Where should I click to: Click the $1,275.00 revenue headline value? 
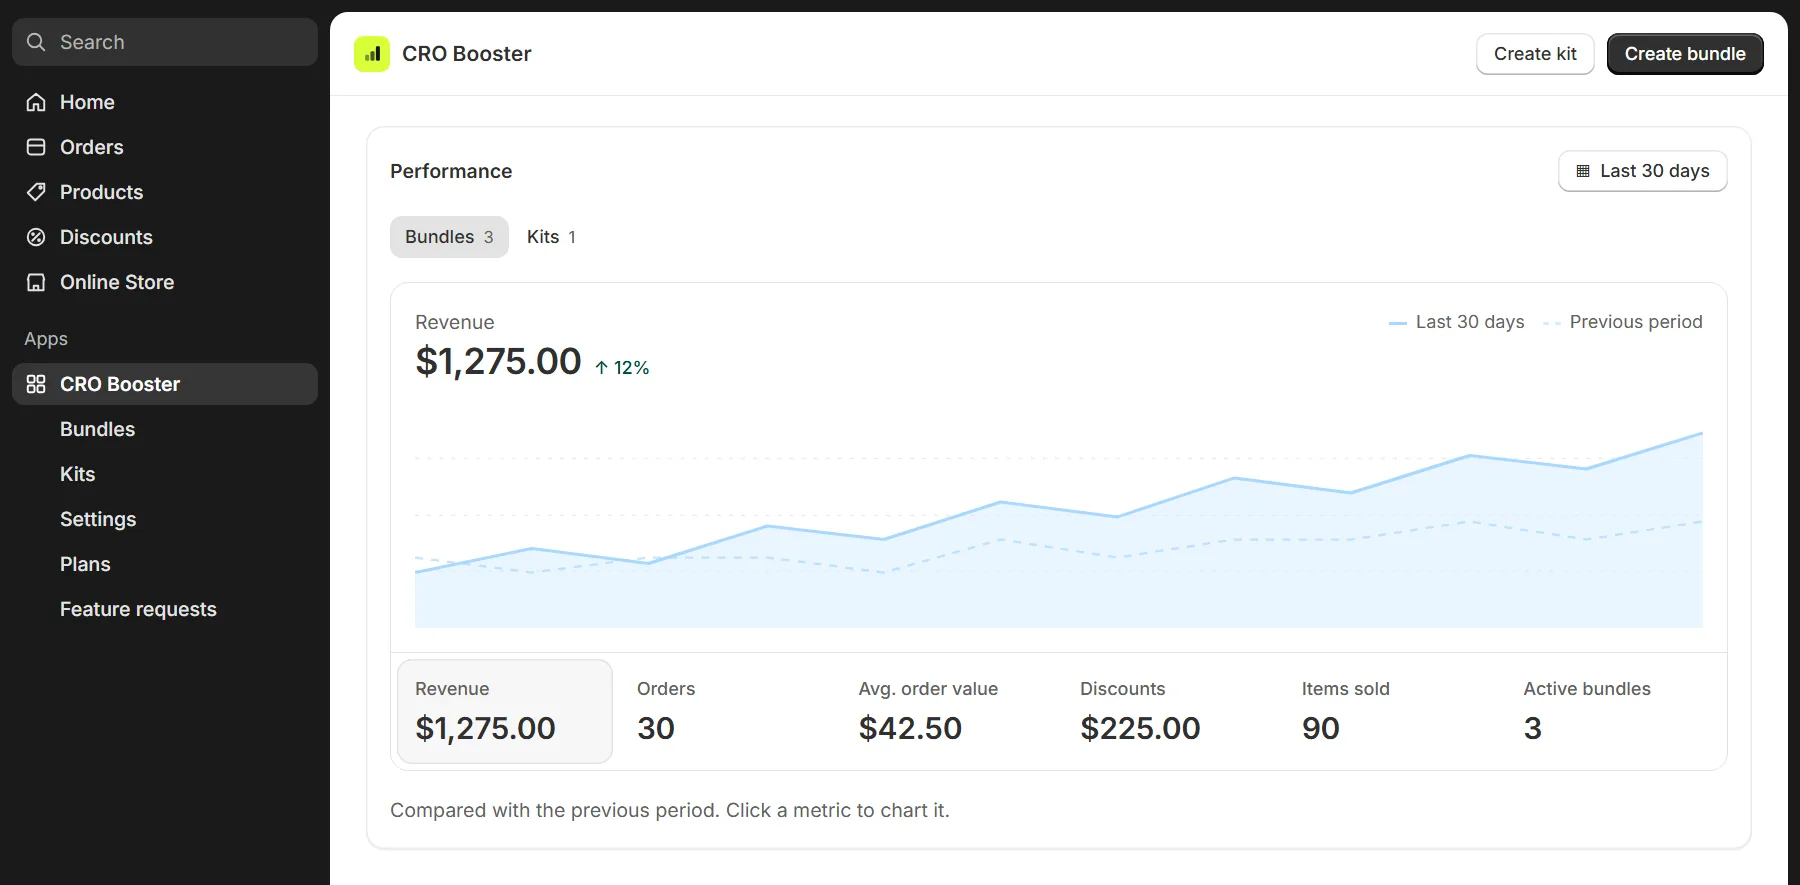(498, 361)
